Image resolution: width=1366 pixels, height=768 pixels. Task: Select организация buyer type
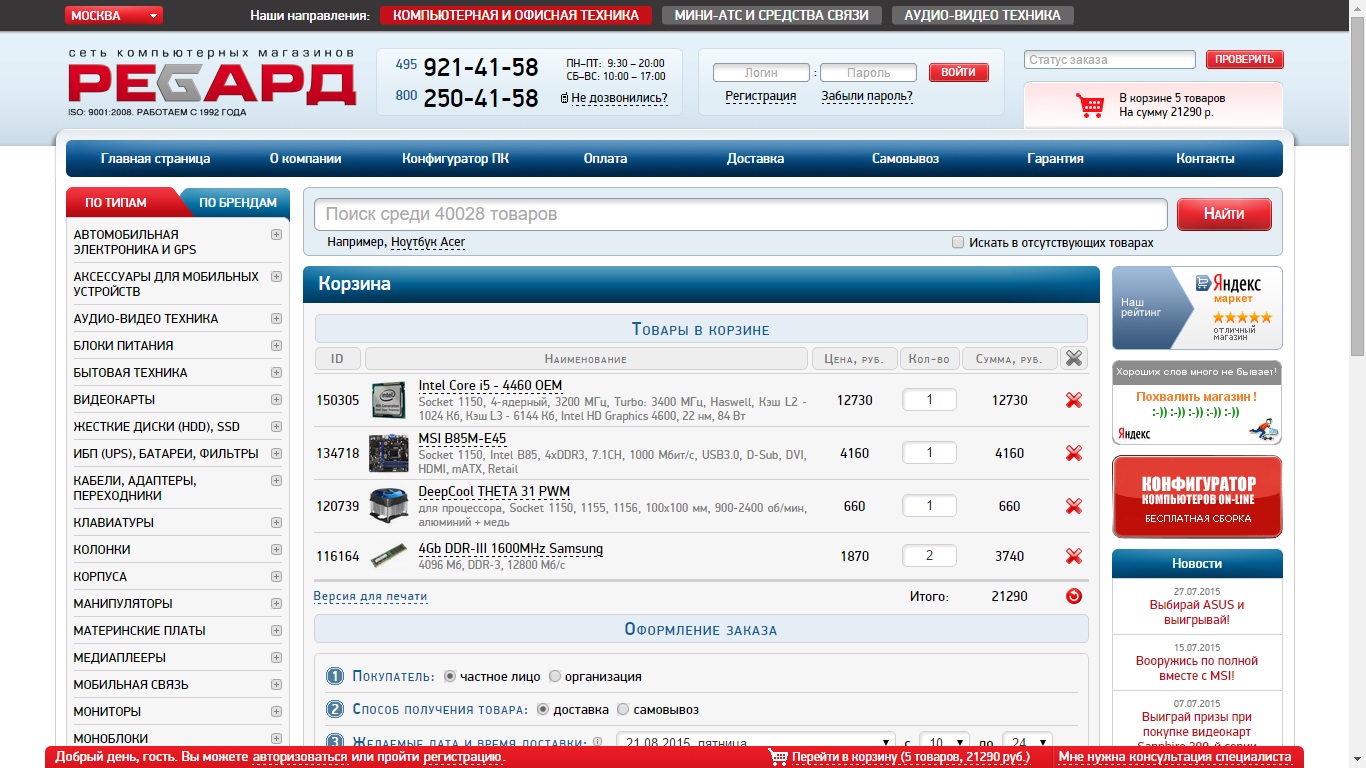pos(555,676)
